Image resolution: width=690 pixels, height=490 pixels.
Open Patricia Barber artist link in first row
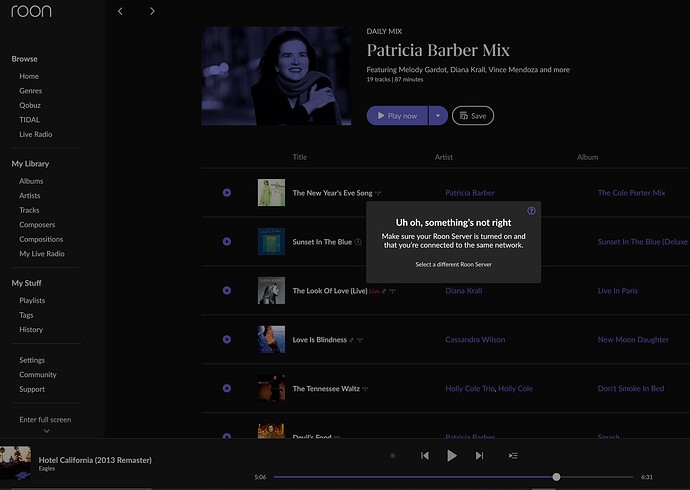coord(470,193)
